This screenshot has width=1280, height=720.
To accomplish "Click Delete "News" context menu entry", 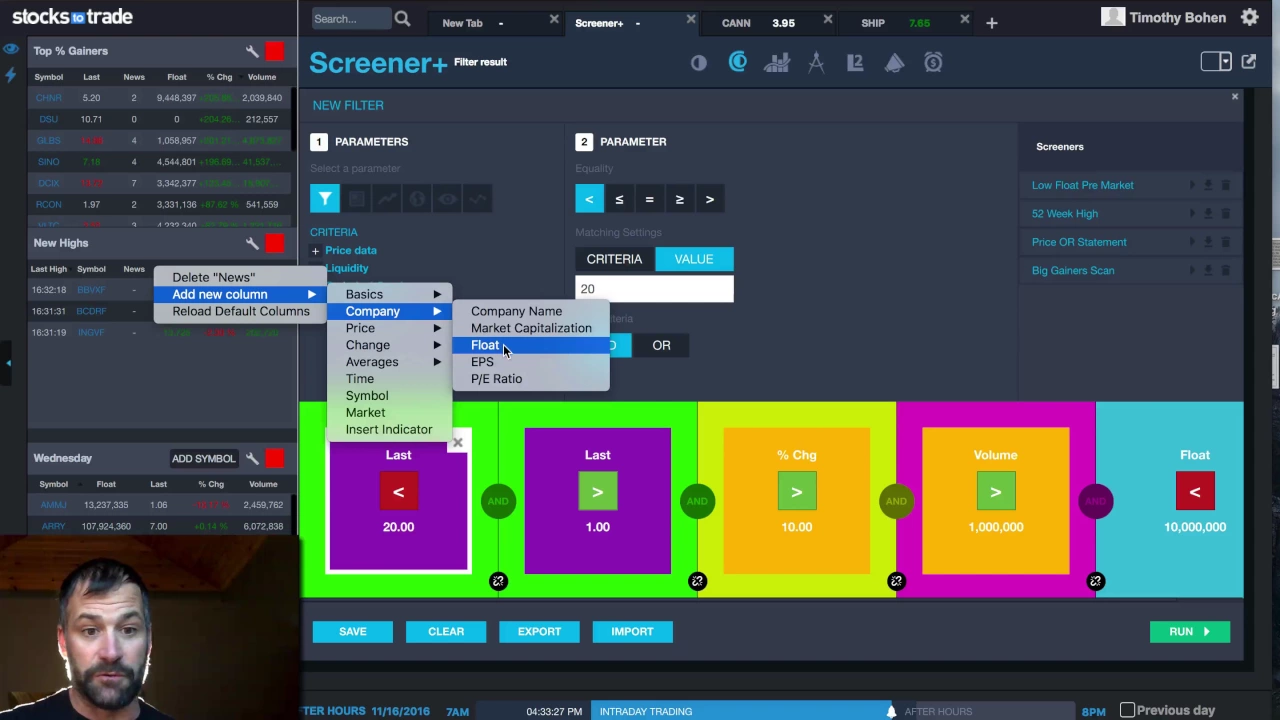I will coord(239,277).
